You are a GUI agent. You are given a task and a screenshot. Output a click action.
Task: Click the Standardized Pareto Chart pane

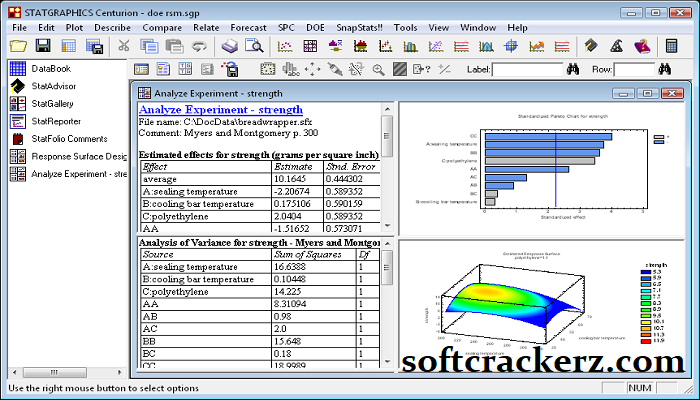tap(541, 168)
